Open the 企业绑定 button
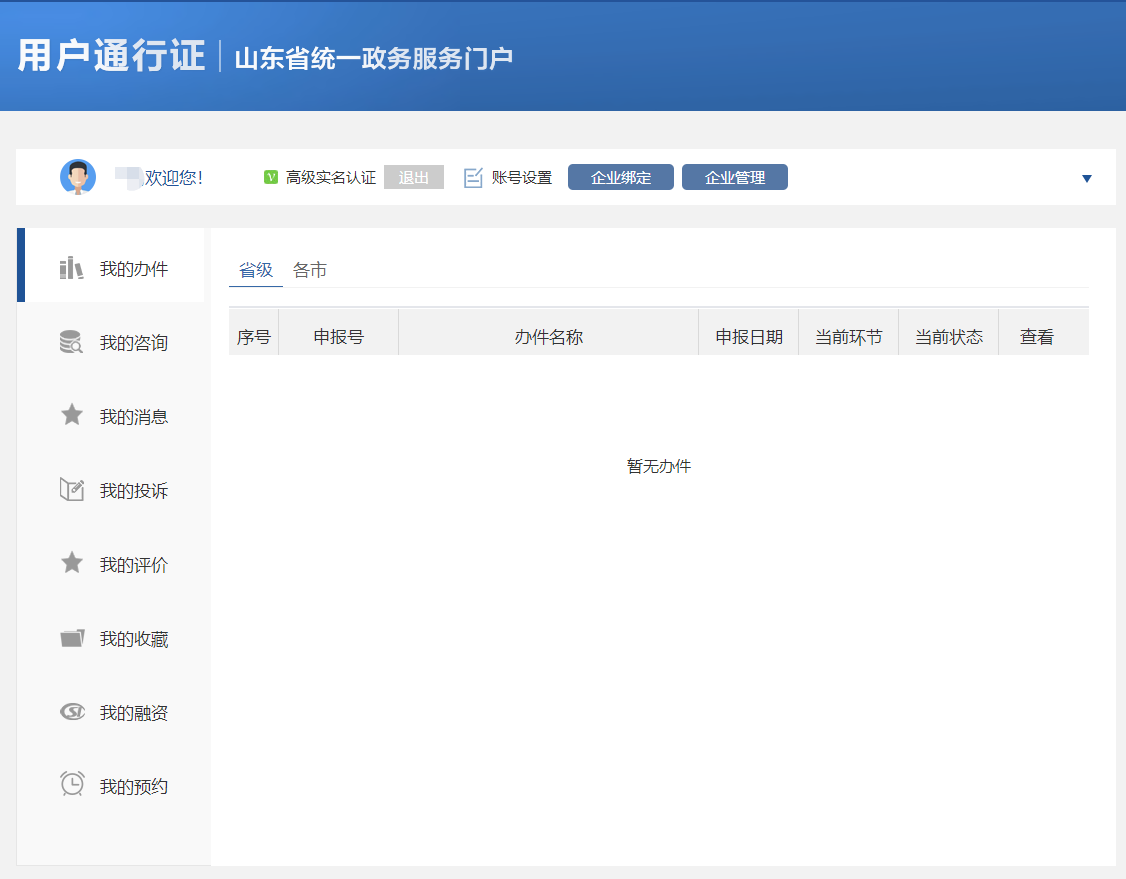Image resolution: width=1126 pixels, height=879 pixels. (620, 177)
